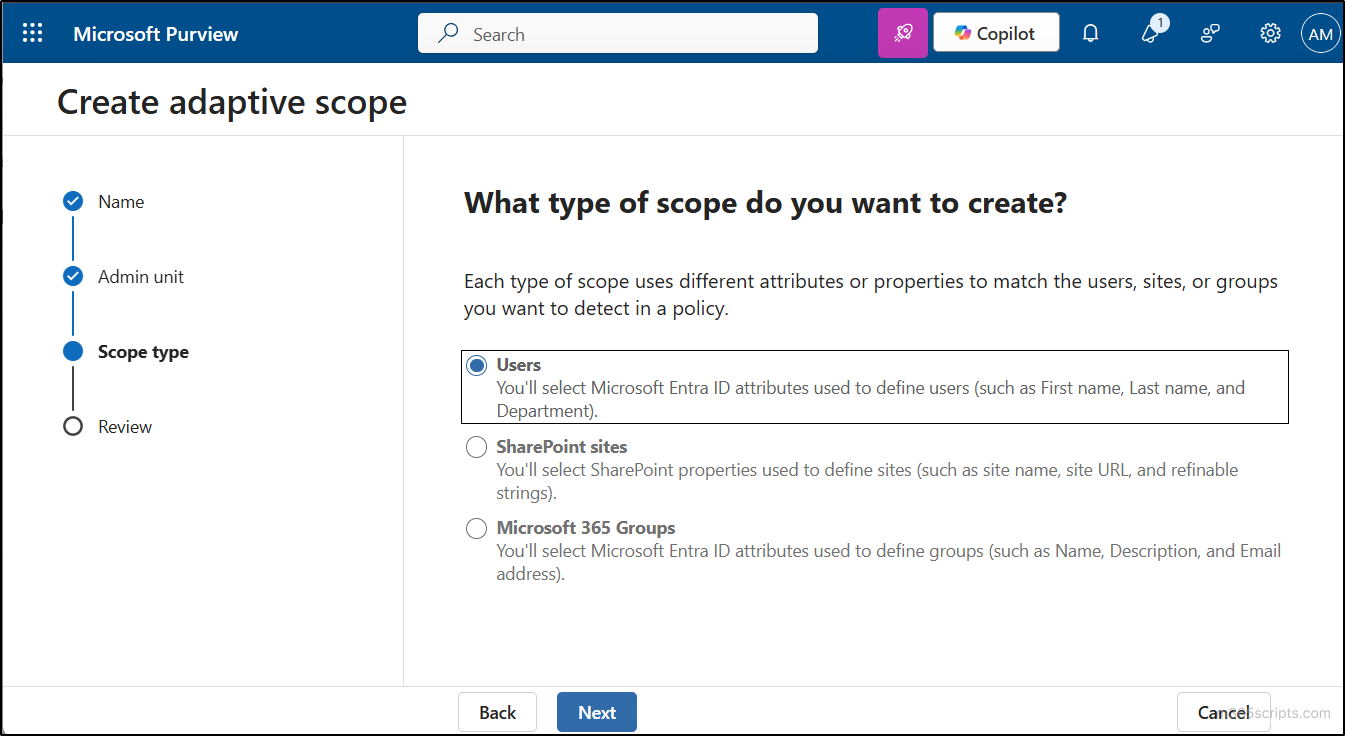The image size is (1345, 736).
Task: Click the Admin unit step checkmark icon
Action: click(73, 276)
